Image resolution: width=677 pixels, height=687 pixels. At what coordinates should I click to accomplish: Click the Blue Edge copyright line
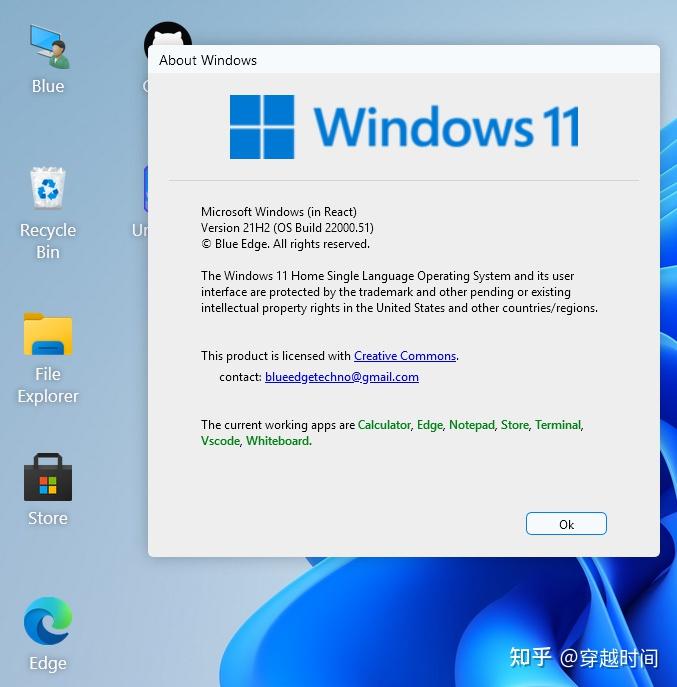(x=285, y=244)
